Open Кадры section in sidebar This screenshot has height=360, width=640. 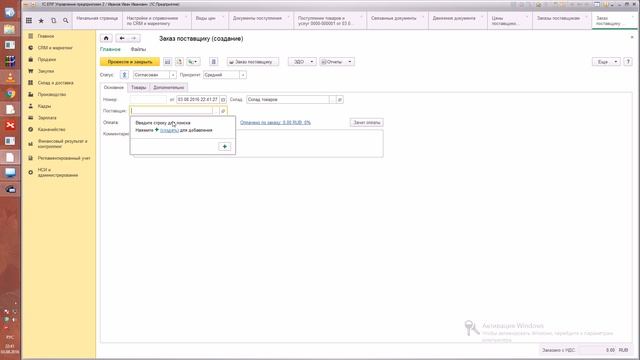click(x=44, y=106)
